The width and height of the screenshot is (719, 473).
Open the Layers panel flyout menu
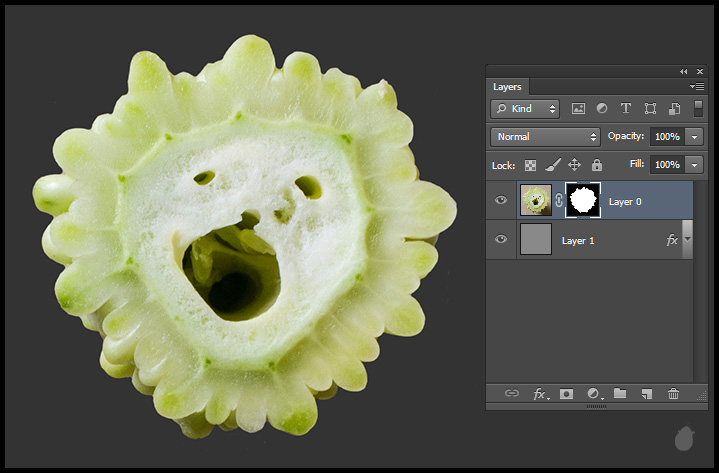[696, 87]
